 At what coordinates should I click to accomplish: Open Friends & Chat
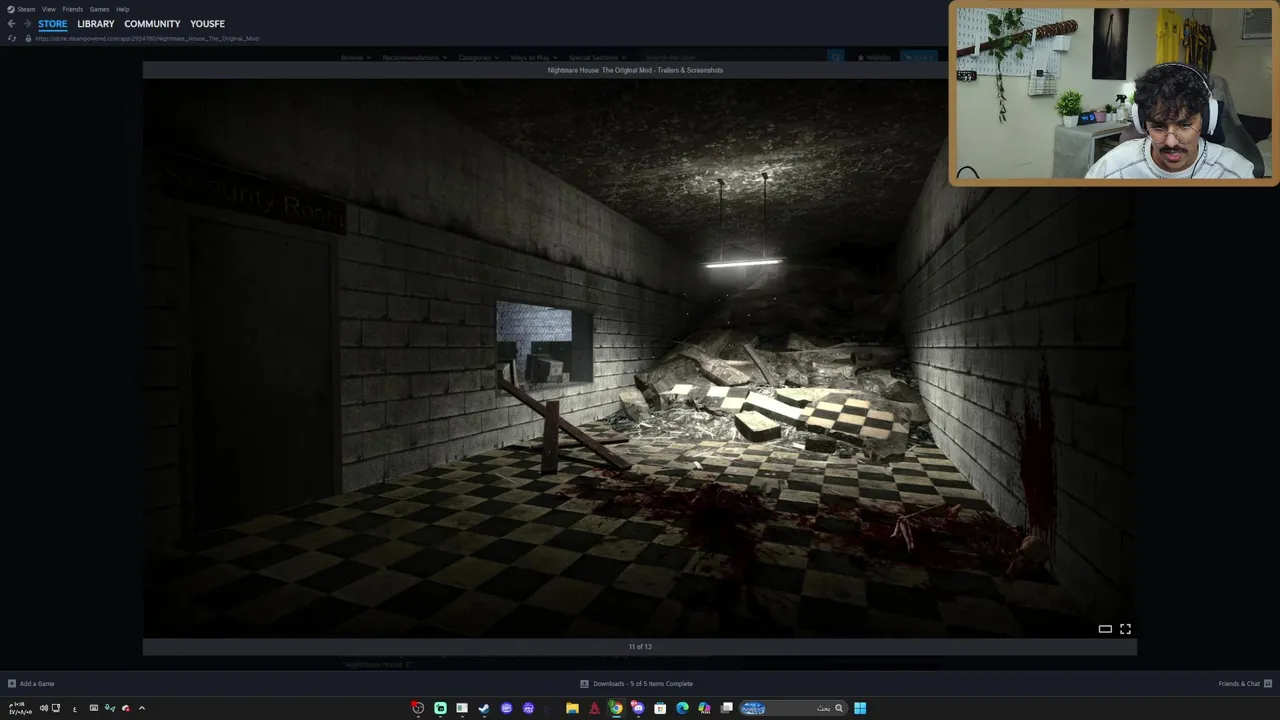(1245, 684)
